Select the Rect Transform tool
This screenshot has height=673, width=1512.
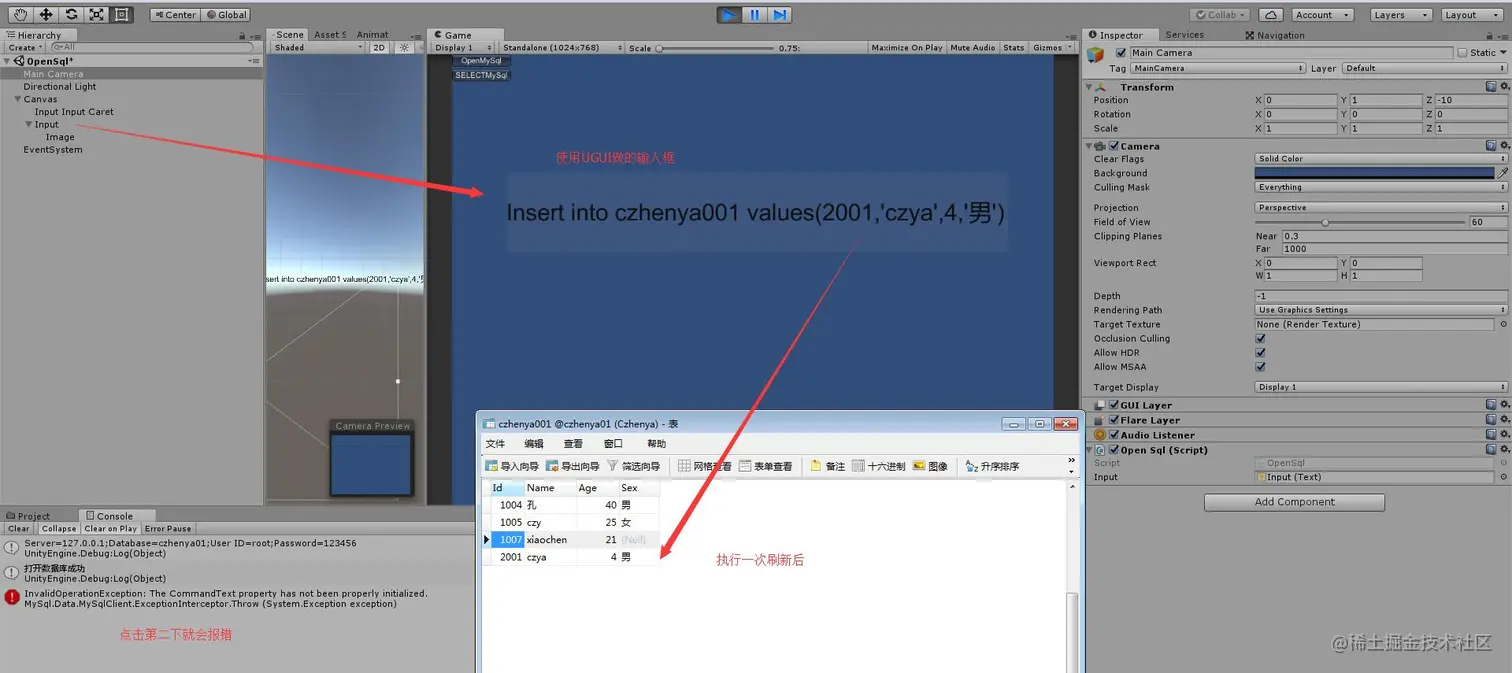121,14
